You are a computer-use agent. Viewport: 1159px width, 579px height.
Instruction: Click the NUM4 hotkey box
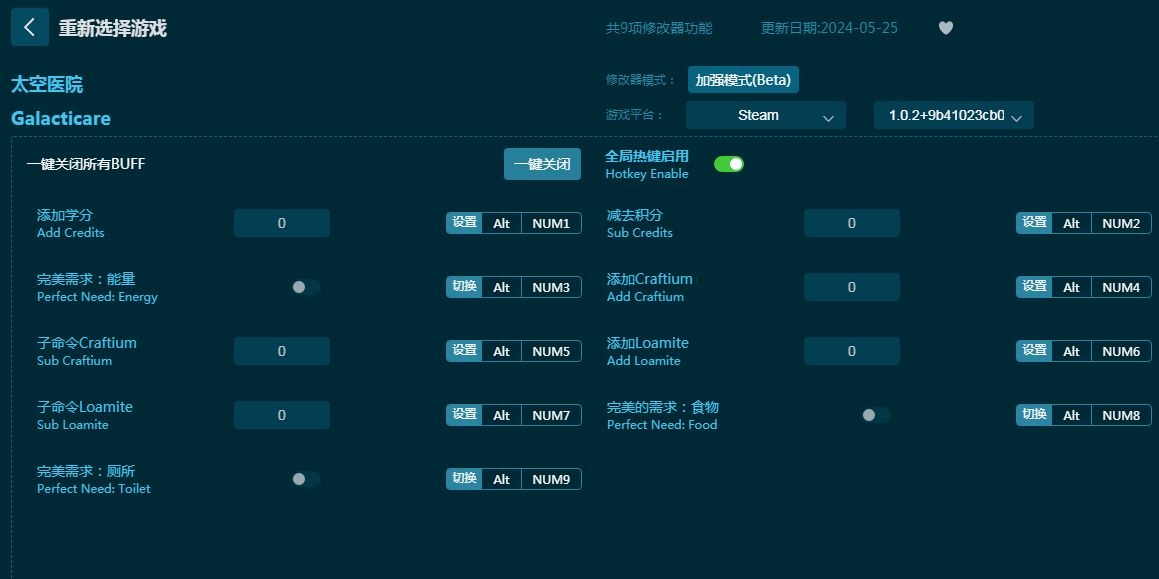click(1121, 287)
